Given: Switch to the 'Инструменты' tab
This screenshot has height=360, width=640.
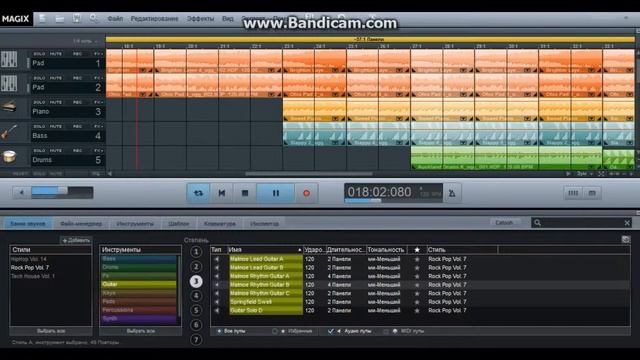Looking at the screenshot, I should 135,224.
